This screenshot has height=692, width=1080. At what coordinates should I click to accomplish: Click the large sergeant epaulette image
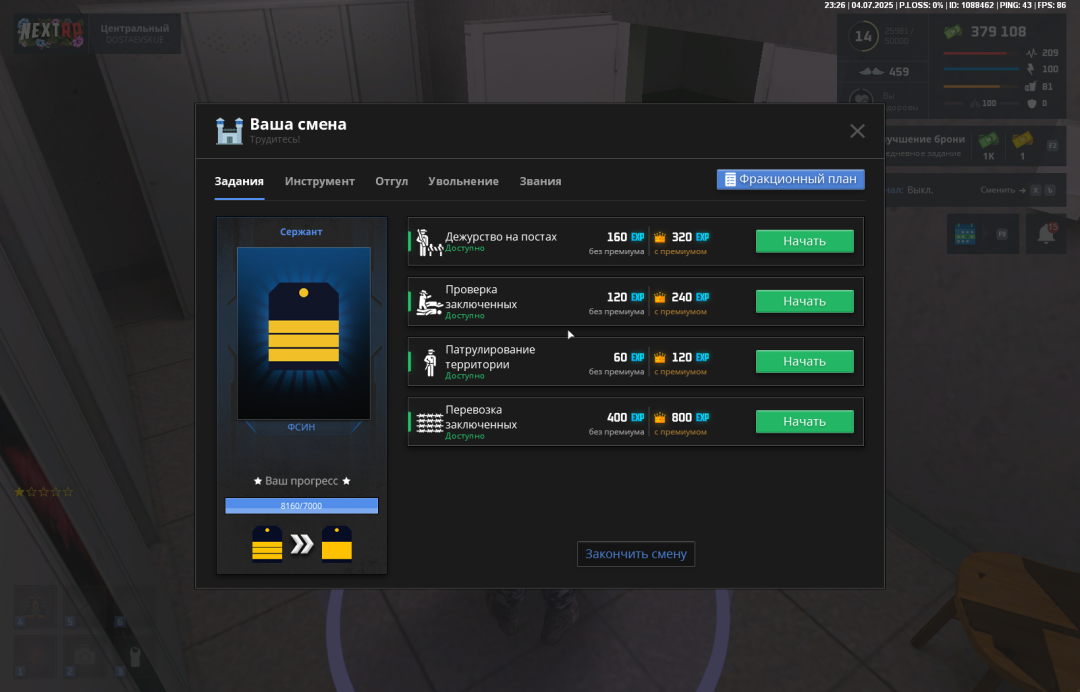(x=304, y=333)
